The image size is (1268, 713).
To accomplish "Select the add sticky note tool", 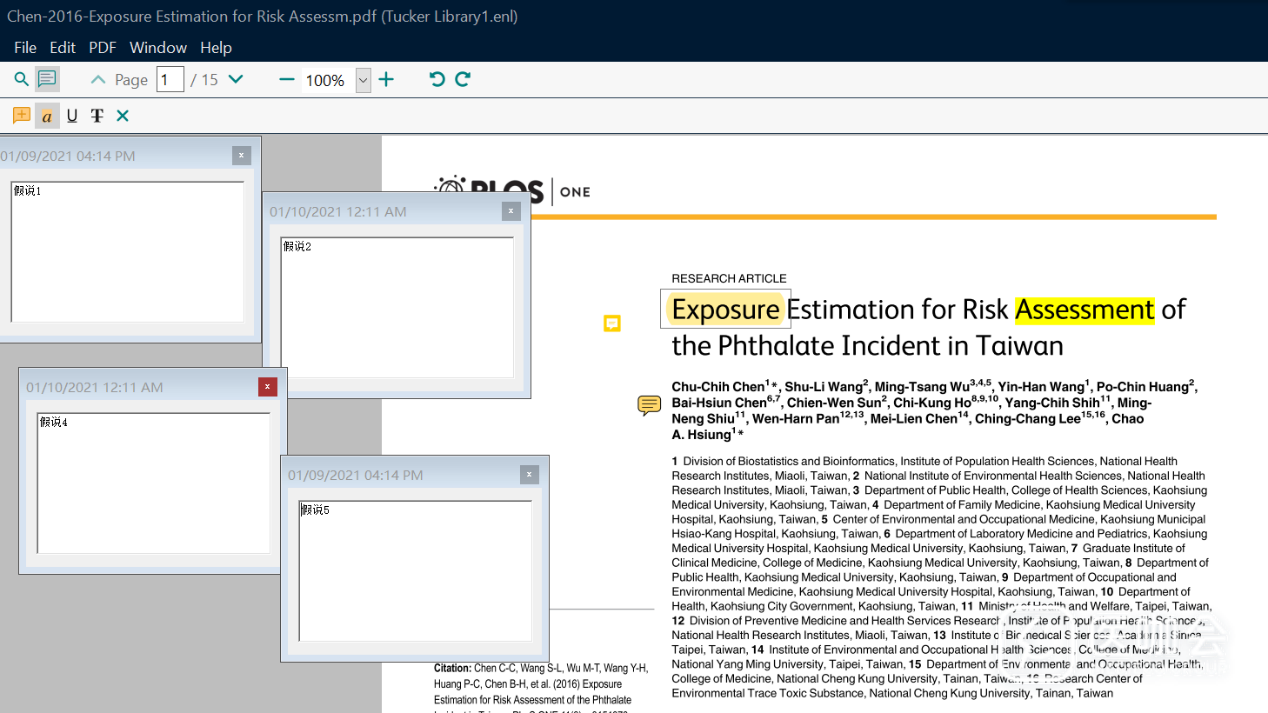I will (x=21, y=116).
